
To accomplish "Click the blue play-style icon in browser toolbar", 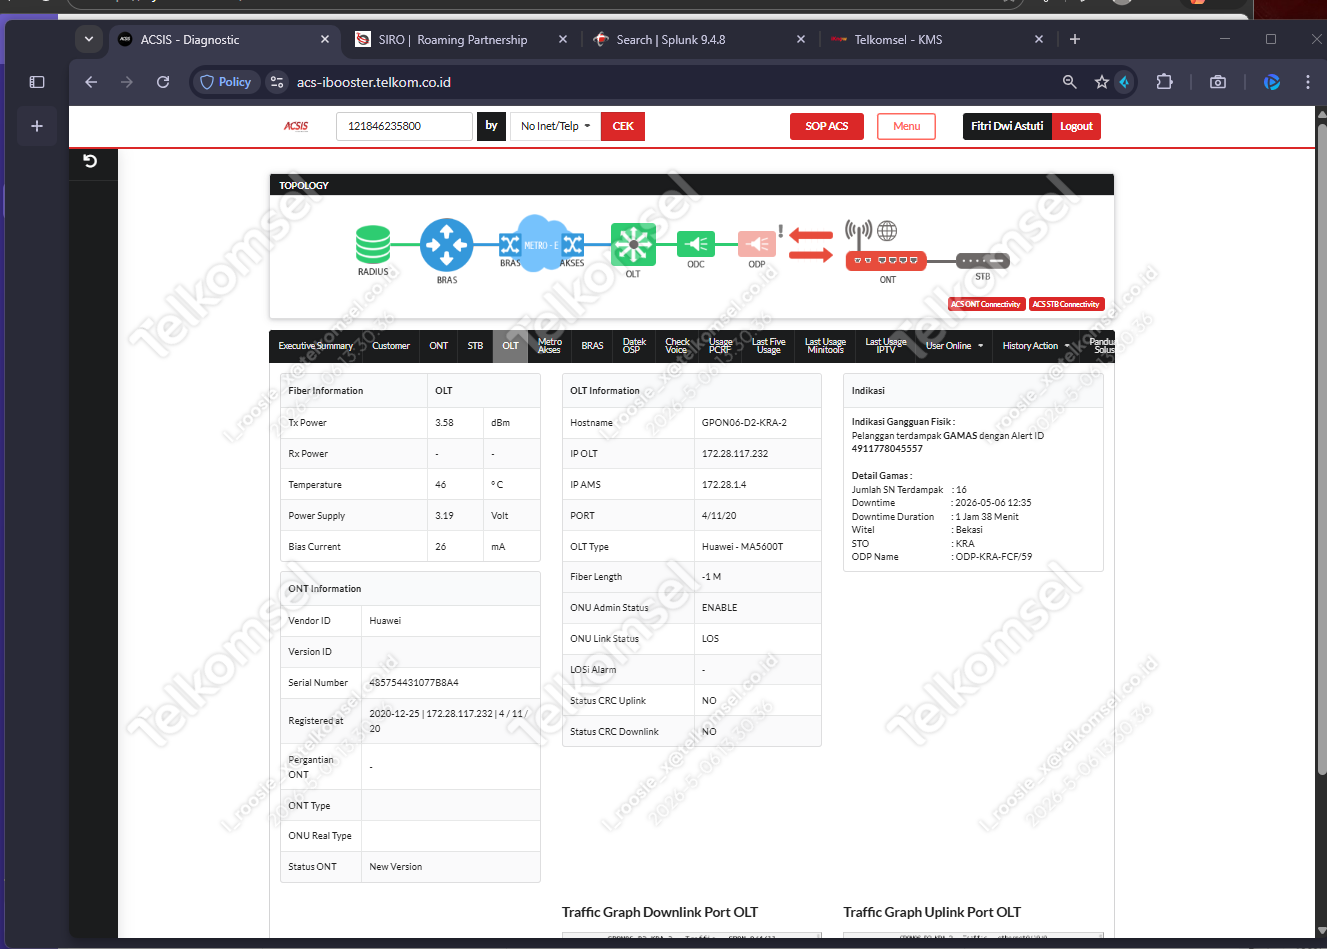I will 1272,82.
